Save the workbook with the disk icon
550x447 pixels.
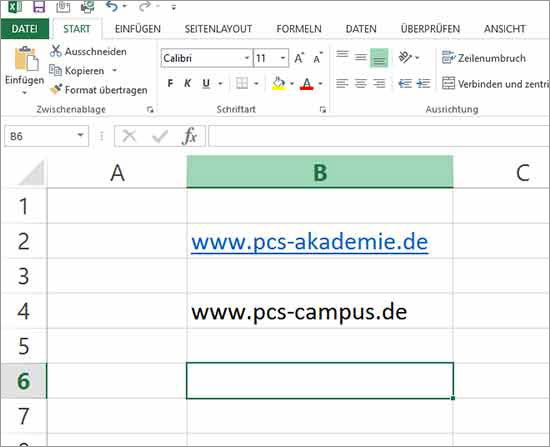point(39,7)
